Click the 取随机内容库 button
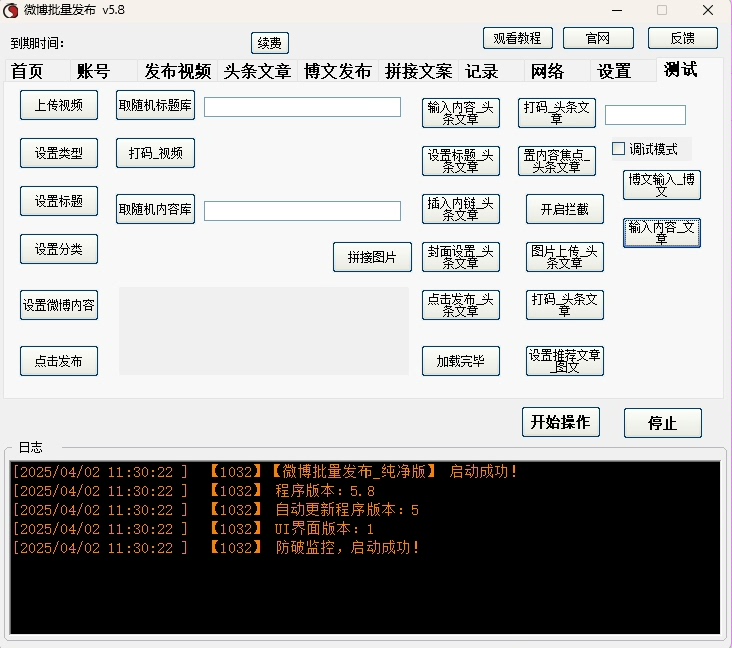The image size is (732, 648). tap(155, 209)
